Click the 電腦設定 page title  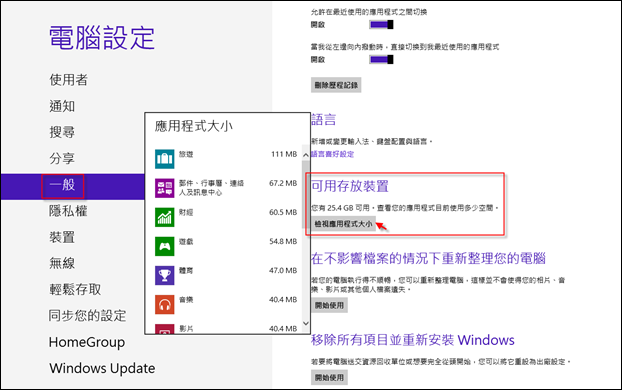pyautogui.click(x=102, y=38)
